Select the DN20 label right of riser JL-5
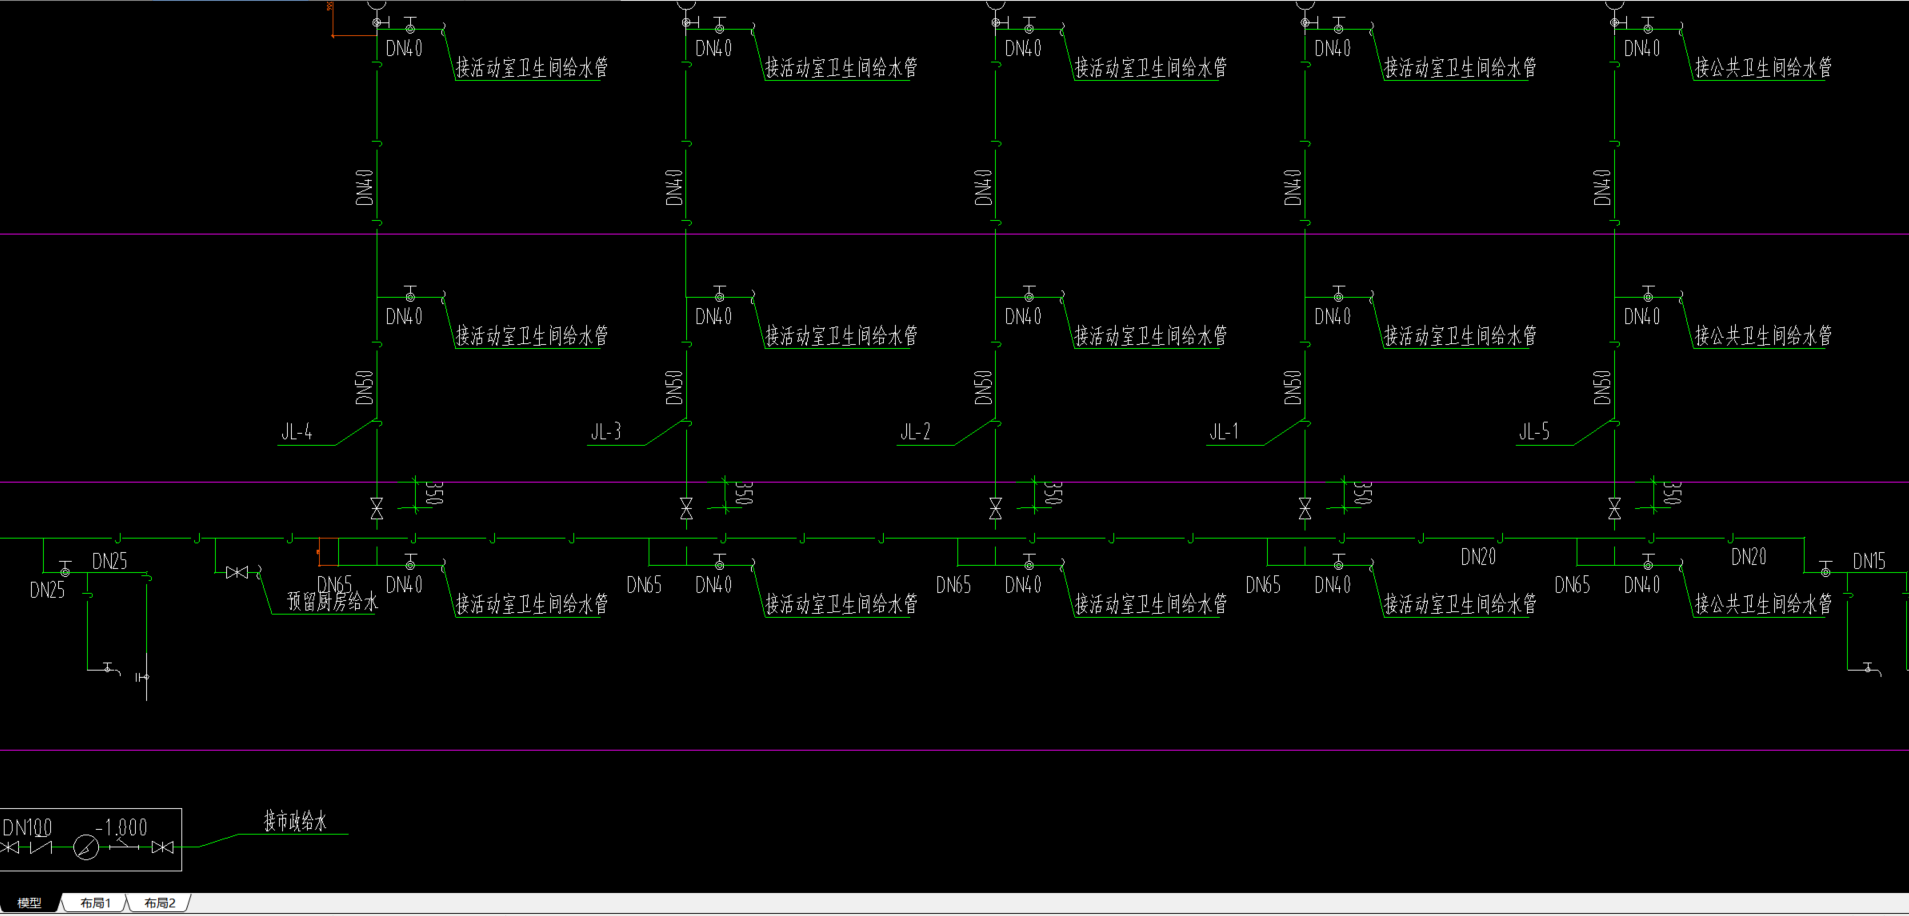This screenshot has height=916, width=1909. coord(1749,557)
